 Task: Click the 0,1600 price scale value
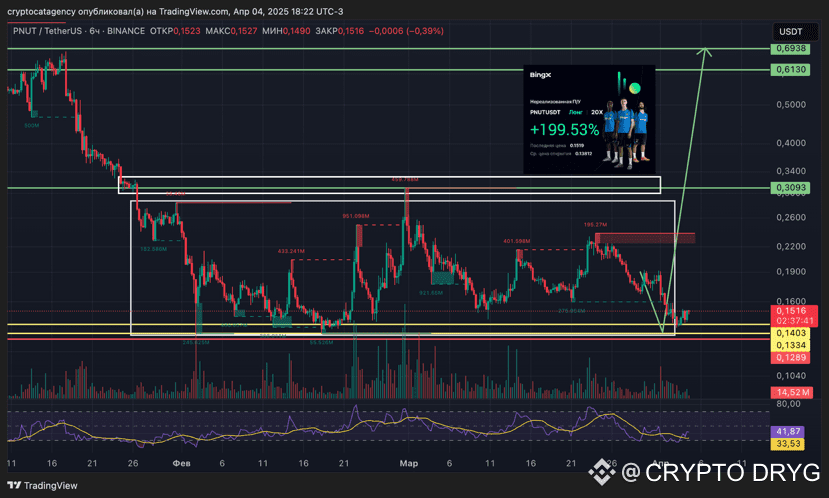point(791,301)
